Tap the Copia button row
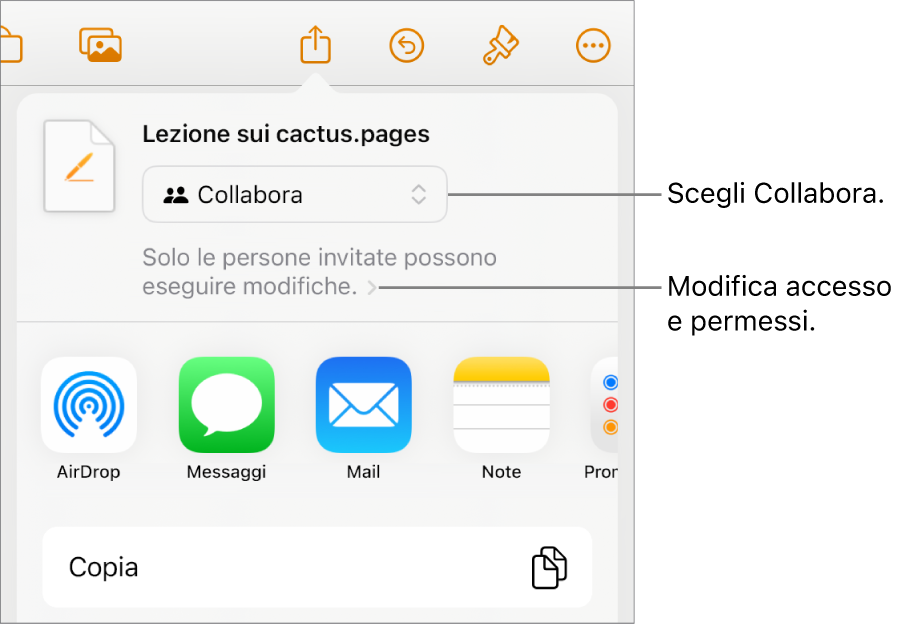908x625 pixels. point(317,567)
